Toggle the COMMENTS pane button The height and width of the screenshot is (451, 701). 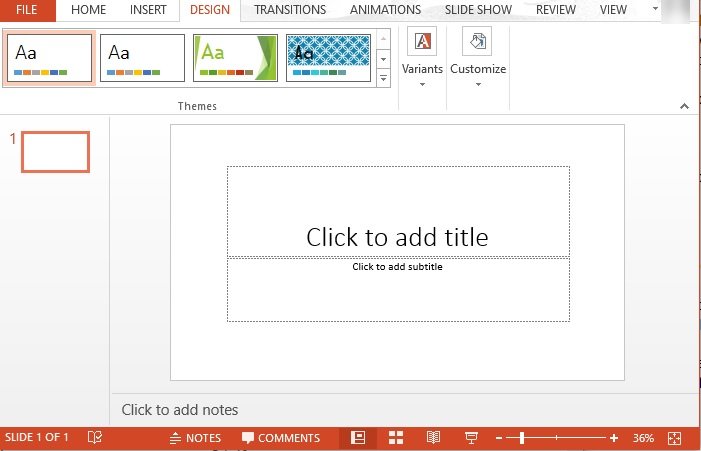pos(281,438)
